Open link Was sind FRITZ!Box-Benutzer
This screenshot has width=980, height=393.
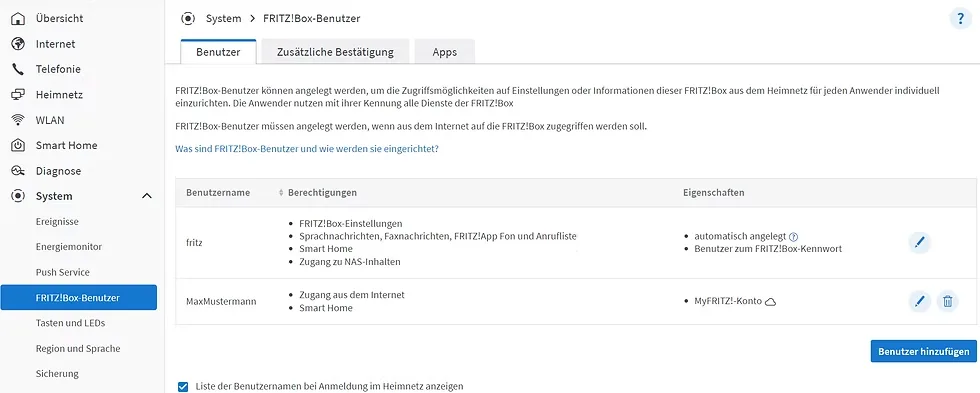click(307, 150)
